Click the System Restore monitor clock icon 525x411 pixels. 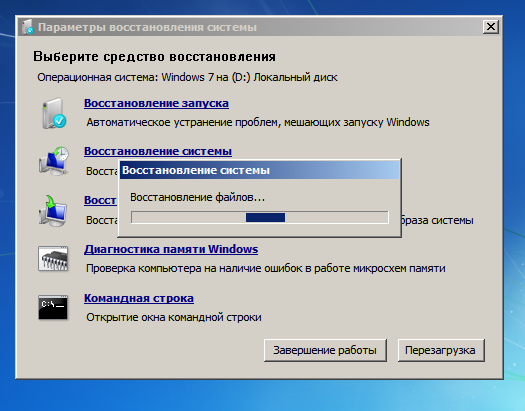54,161
